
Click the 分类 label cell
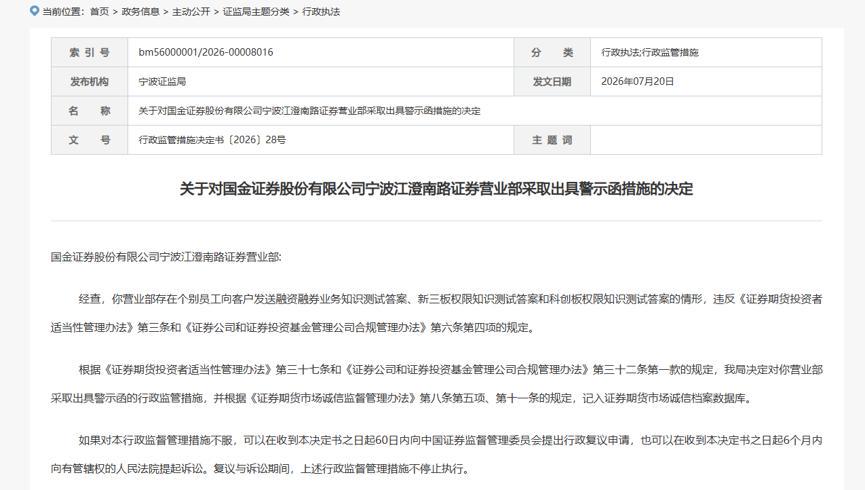[x=552, y=52]
